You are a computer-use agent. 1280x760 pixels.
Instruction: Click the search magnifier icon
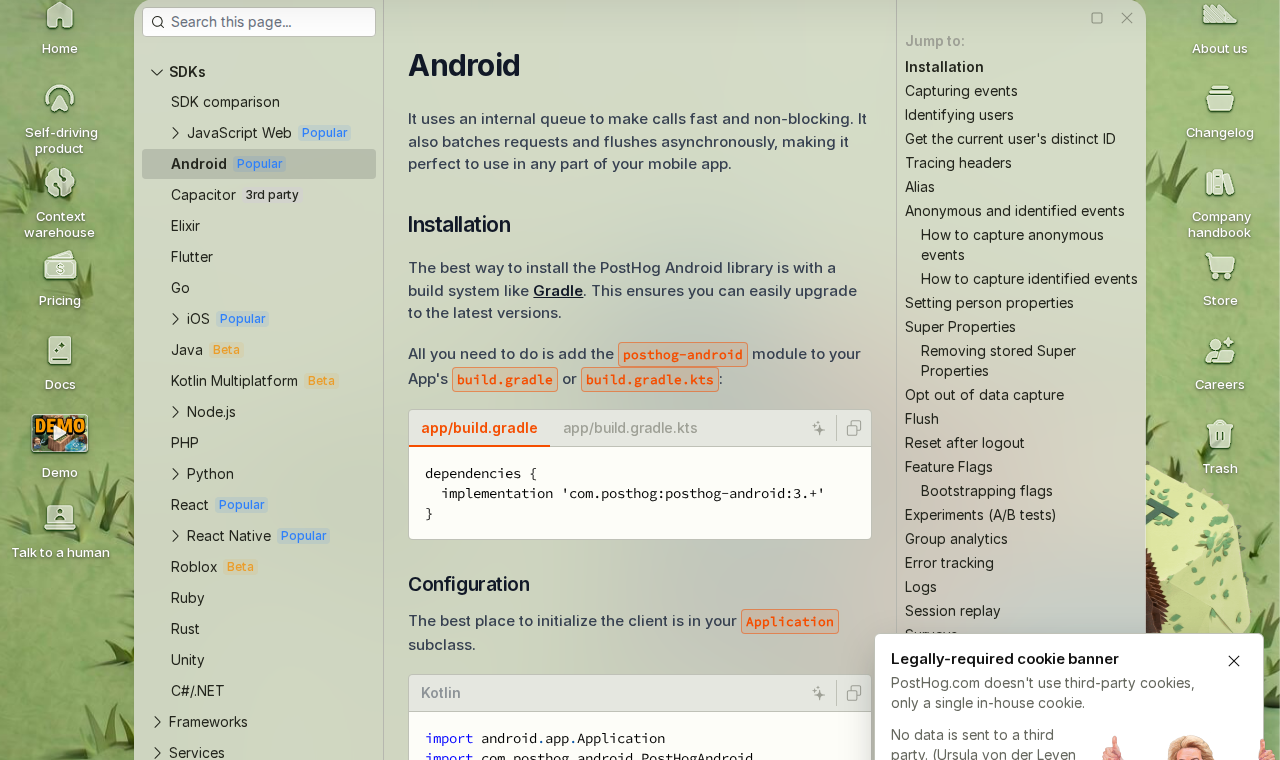tap(158, 22)
